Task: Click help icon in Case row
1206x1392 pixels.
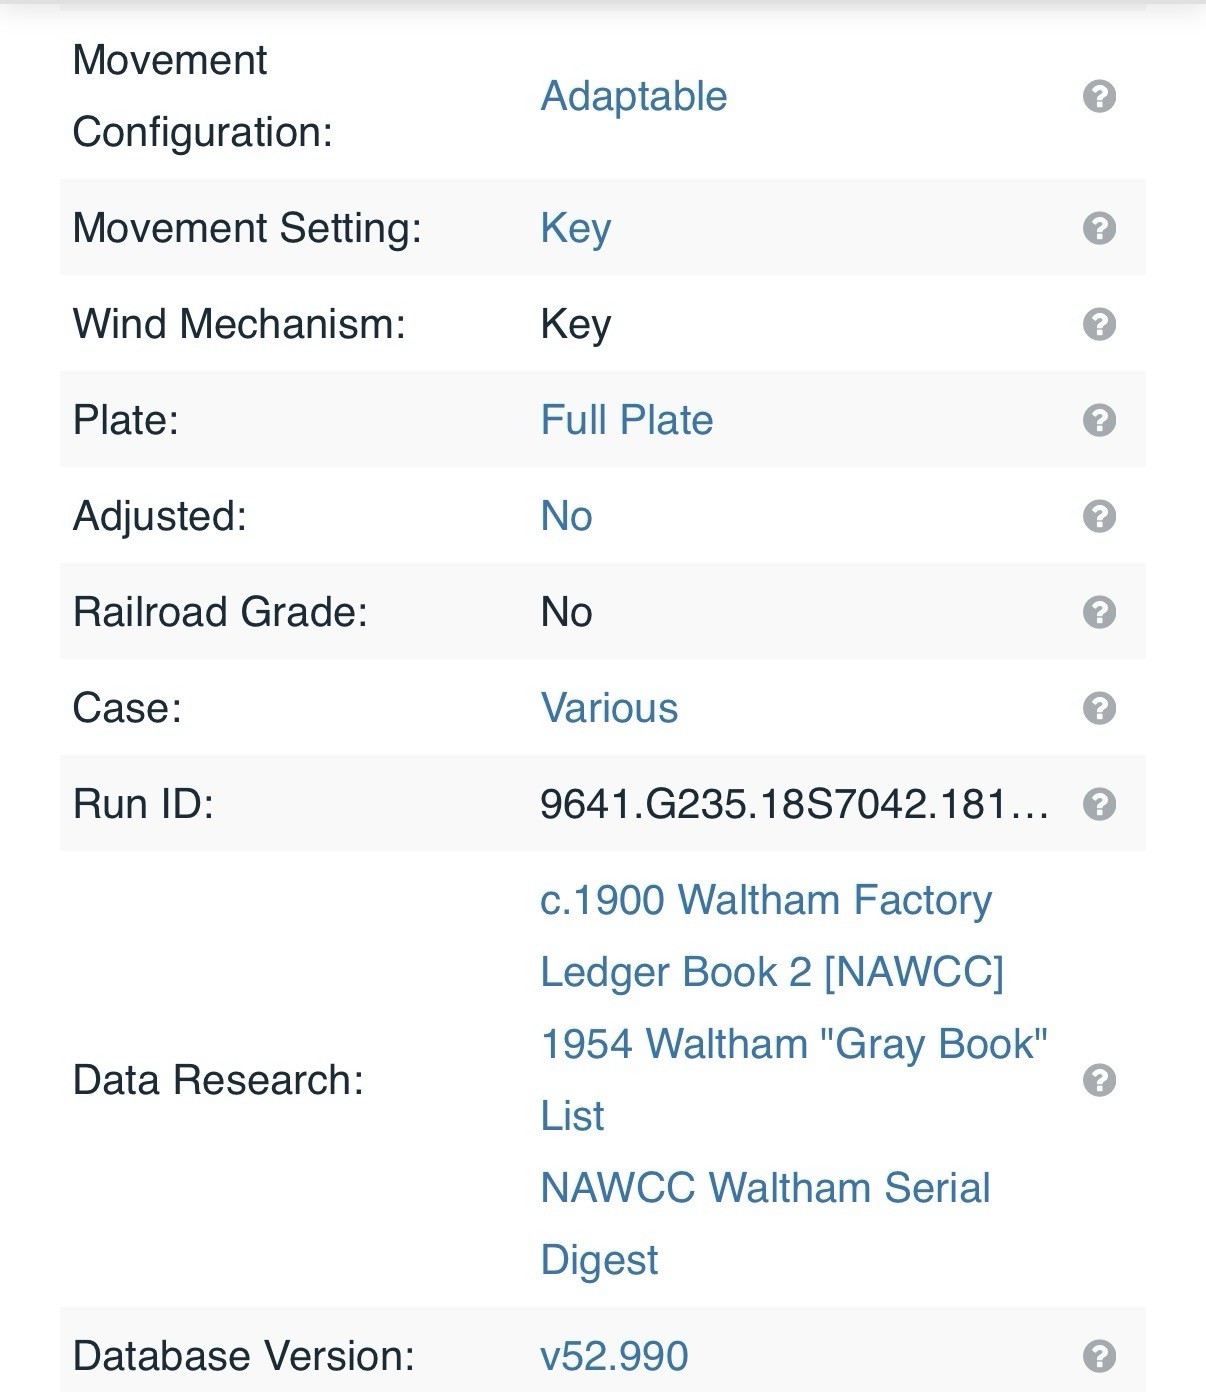Action: pyautogui.click(x=1099, y=708)
